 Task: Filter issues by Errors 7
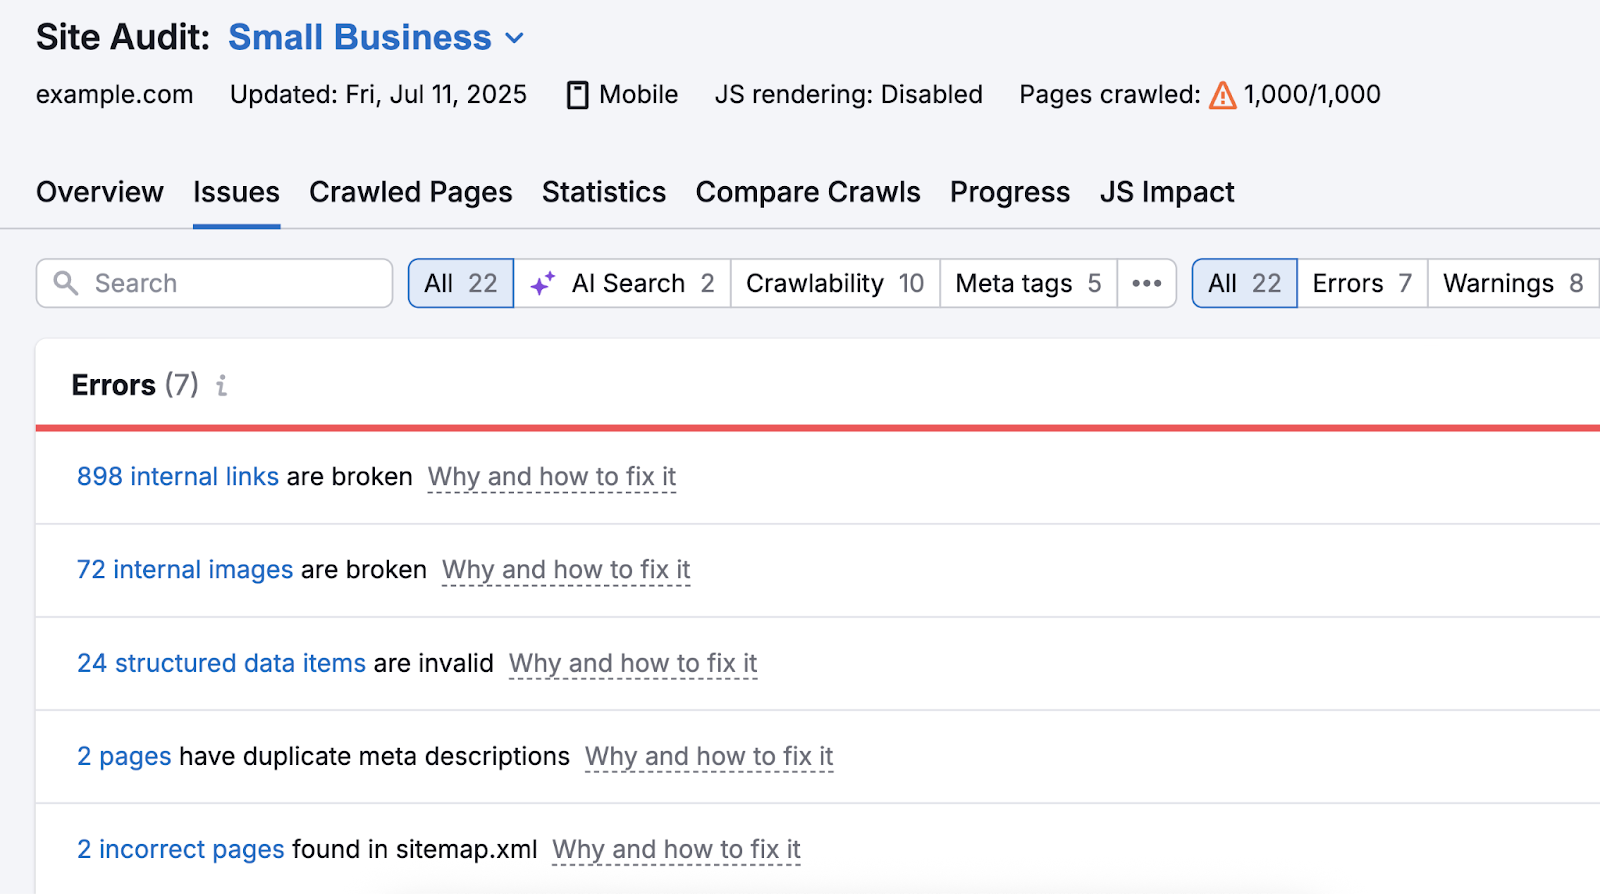[1361, 283]
